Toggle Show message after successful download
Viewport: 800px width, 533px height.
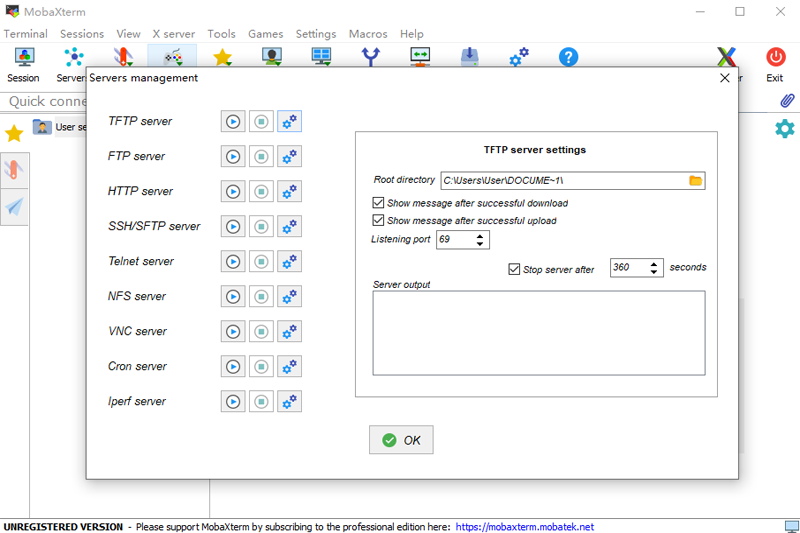point(378,203)
